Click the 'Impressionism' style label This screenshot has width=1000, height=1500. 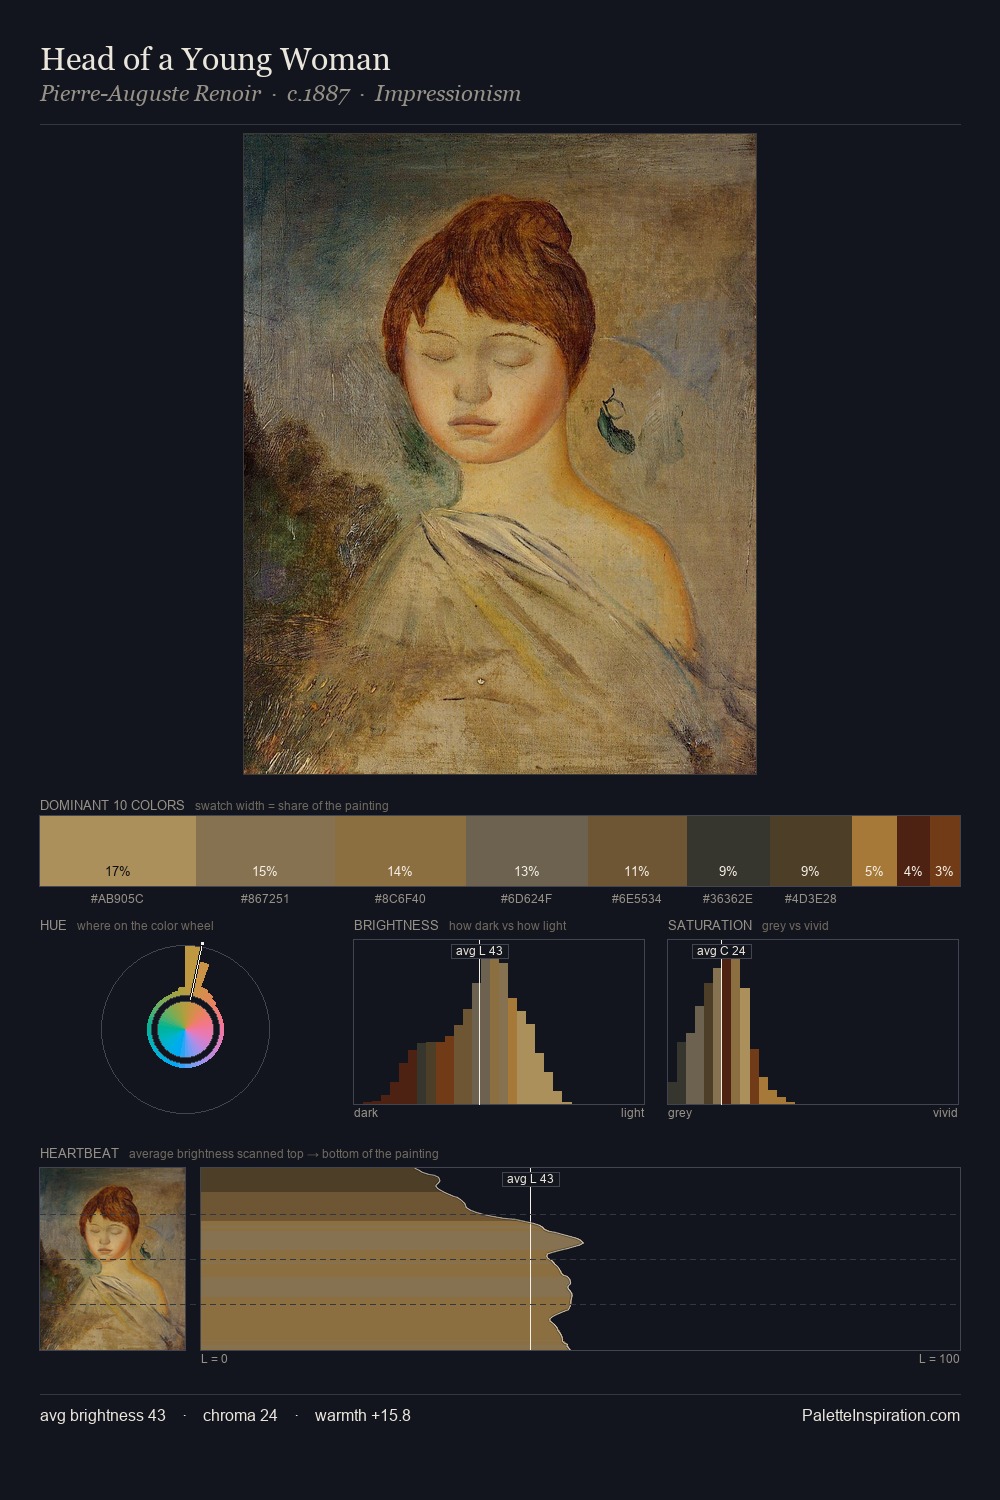coord(448,94)
